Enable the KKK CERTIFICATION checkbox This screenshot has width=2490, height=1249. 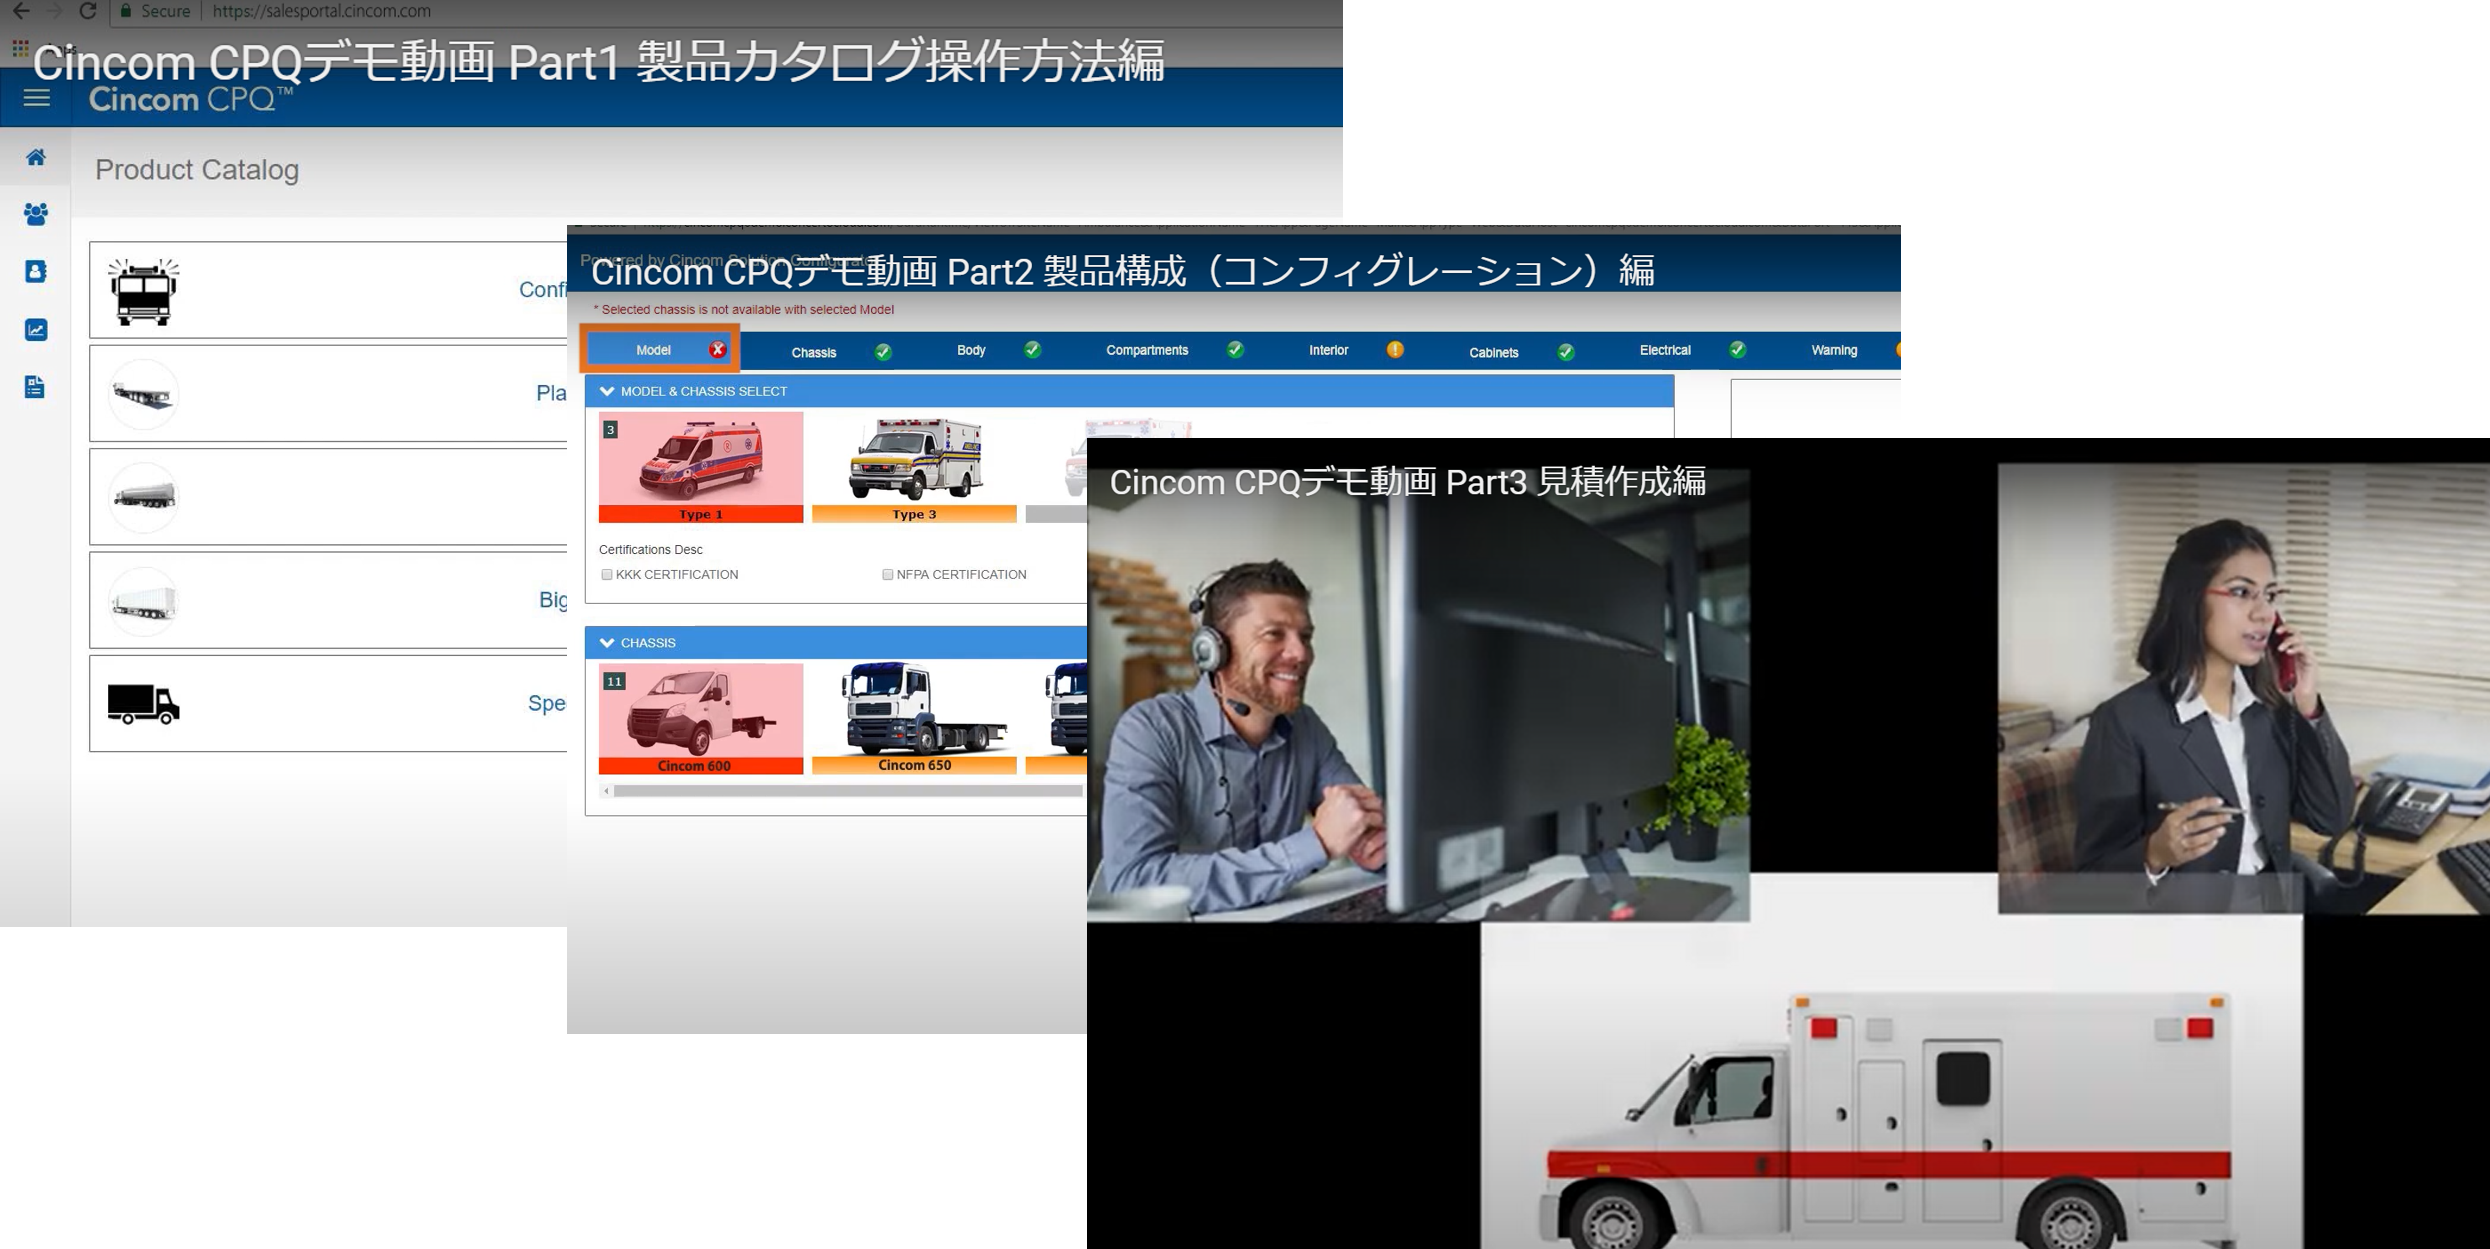click(x=607, y=574)
